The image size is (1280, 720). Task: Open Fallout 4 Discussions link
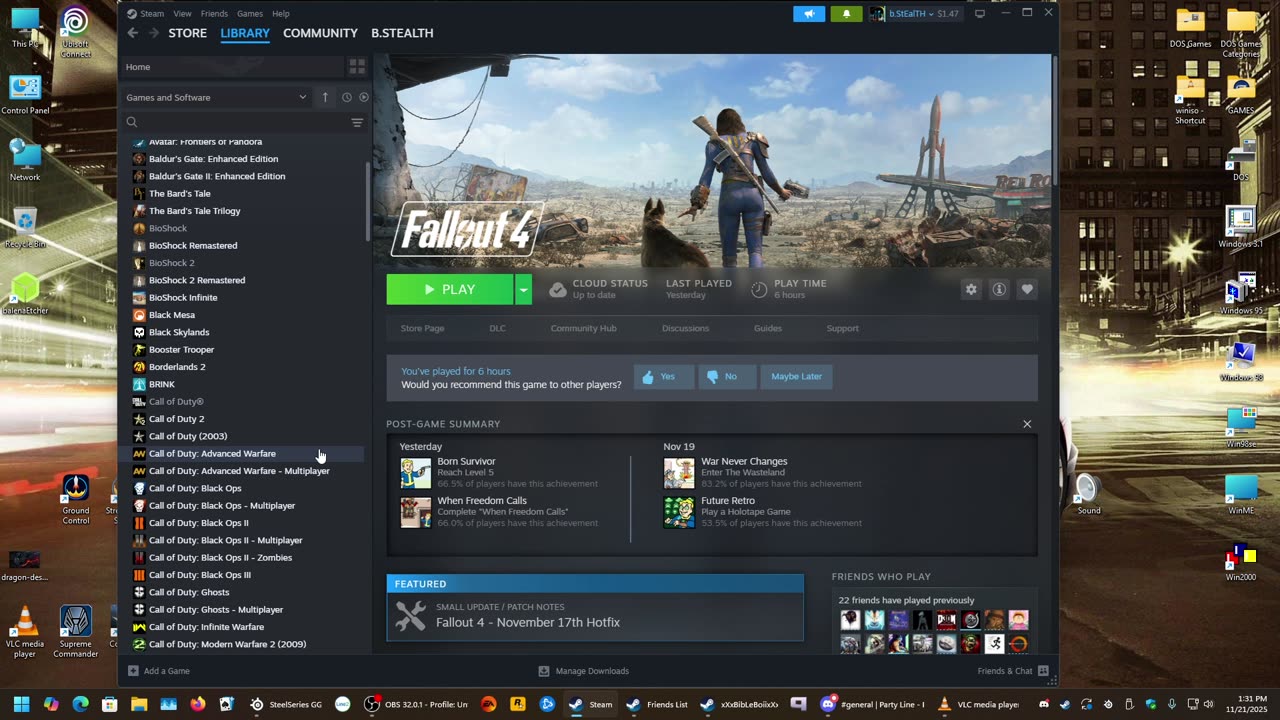685,328
